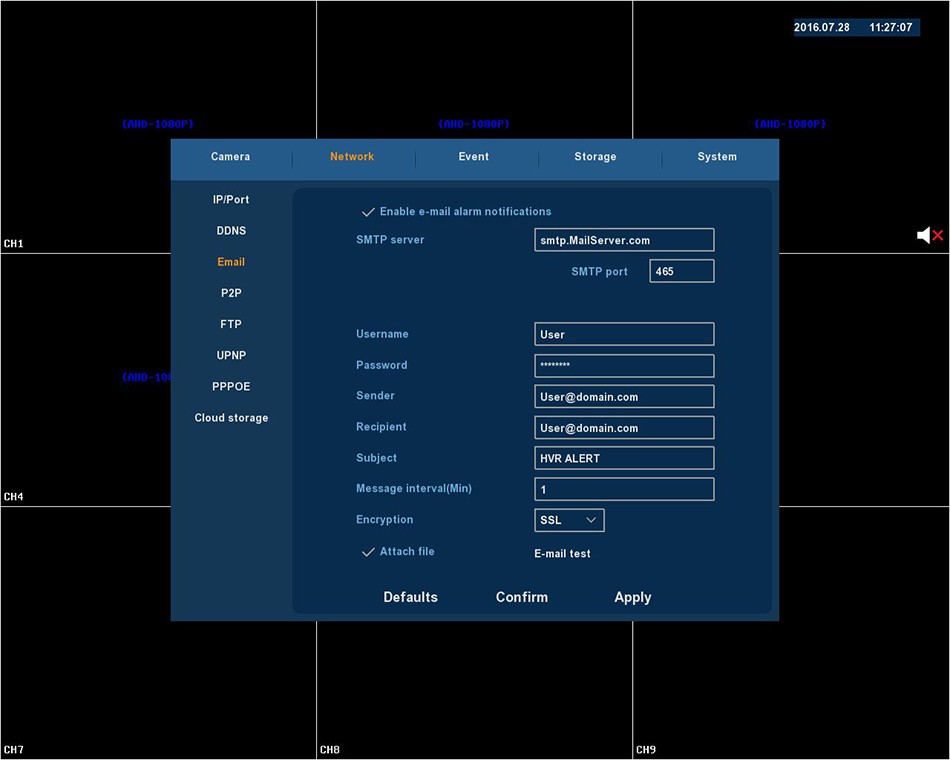Click the SMTP server input field
This screenshot has width=950, height=760.
[624, 240]
